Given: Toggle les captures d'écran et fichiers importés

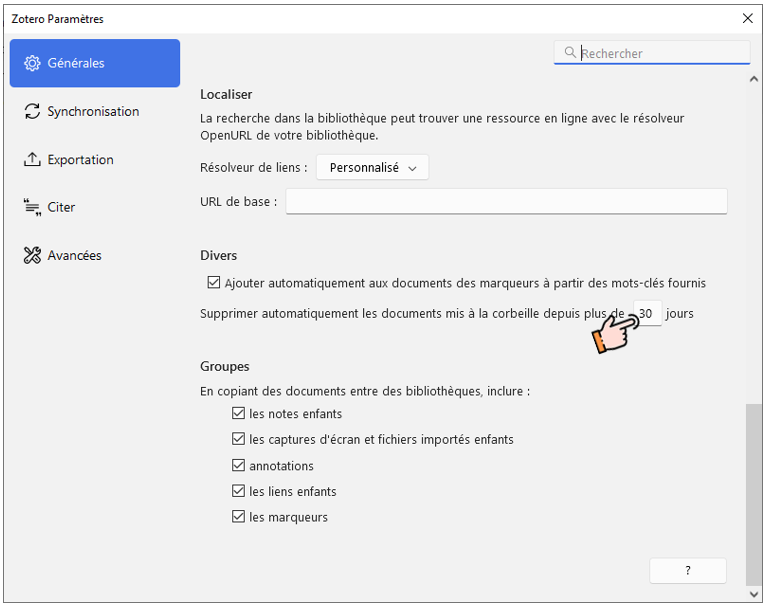Looking at the screenshot, I should tap(238, 439).
